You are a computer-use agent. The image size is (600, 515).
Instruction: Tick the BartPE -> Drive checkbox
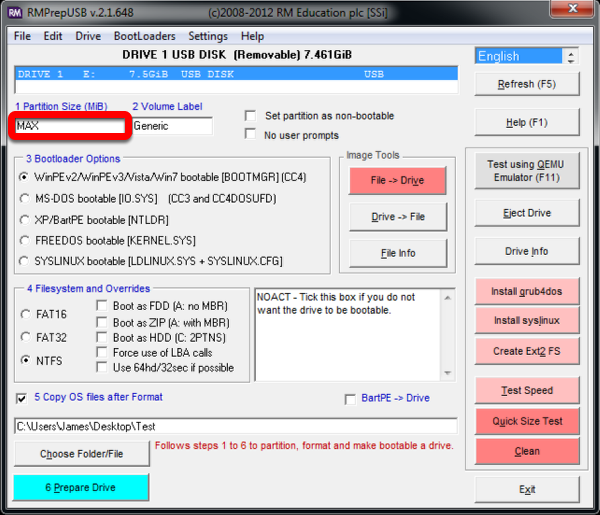click(x=350, y=399)
